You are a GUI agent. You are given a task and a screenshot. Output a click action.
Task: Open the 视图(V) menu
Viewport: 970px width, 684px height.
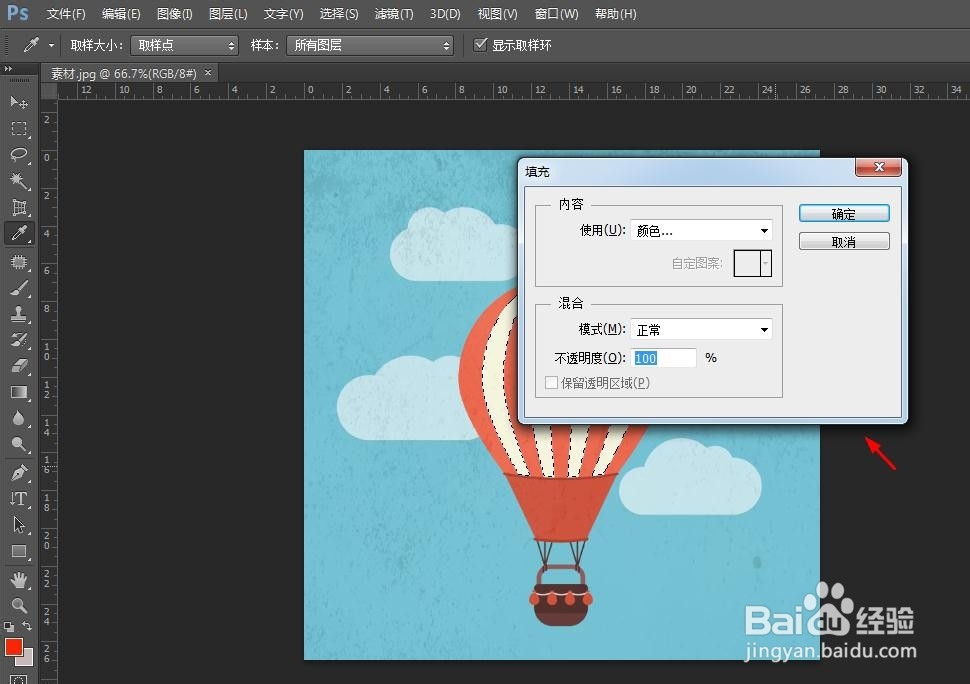coord(497,14)
